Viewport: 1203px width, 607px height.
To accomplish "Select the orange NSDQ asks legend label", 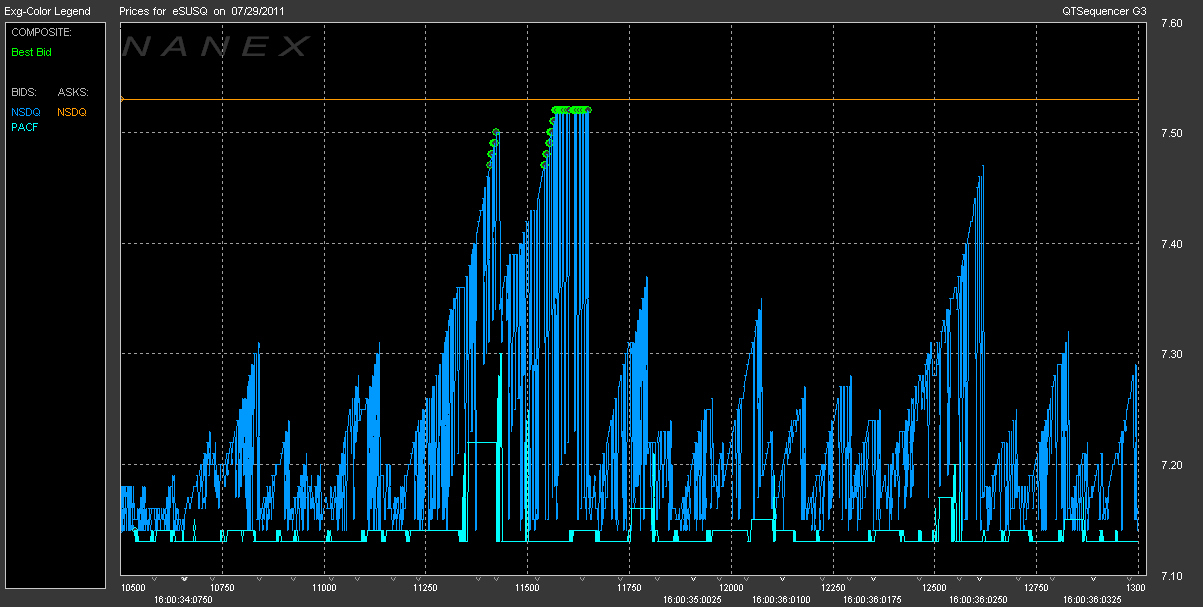I will [x=72, y=112].
